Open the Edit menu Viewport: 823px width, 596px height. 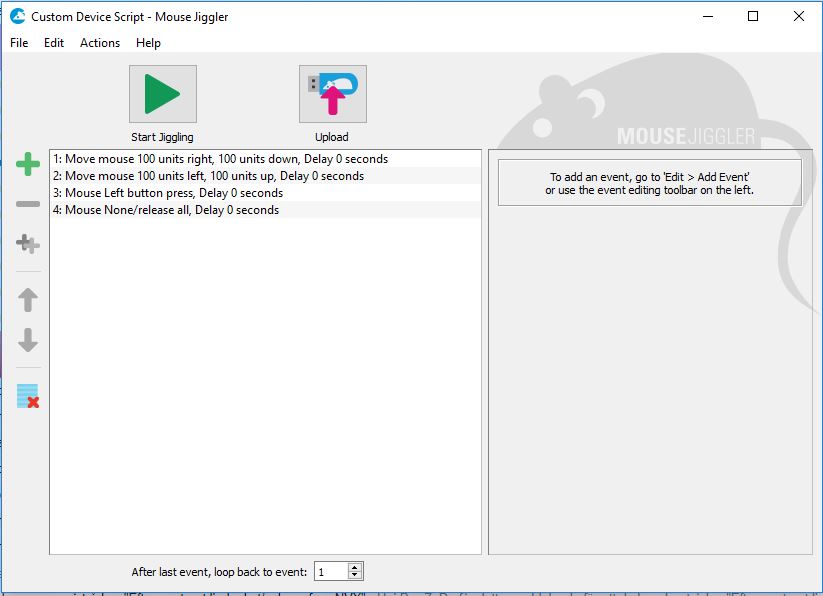[x=54, y=43]
